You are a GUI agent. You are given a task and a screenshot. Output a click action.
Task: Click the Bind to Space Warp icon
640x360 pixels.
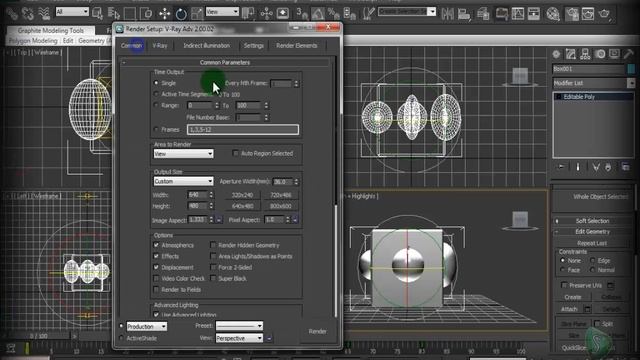[44, 13]
